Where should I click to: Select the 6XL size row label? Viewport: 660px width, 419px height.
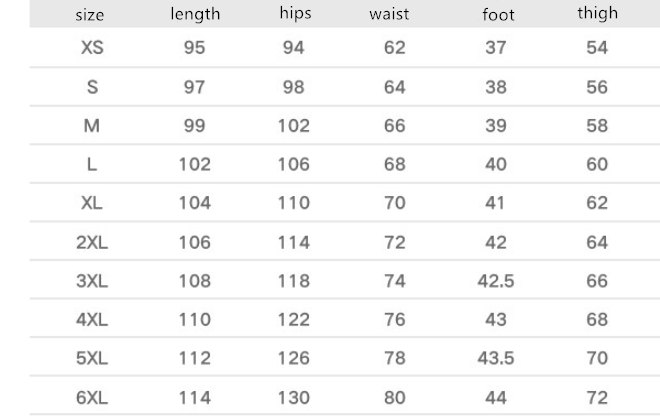[x=92, y=395]
